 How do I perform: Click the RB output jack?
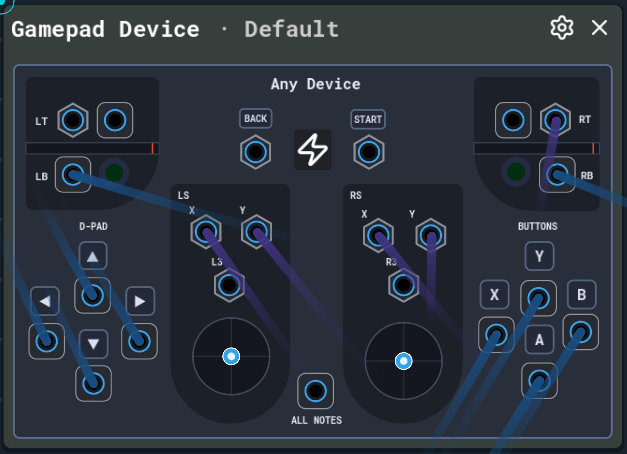click(557, 174)
